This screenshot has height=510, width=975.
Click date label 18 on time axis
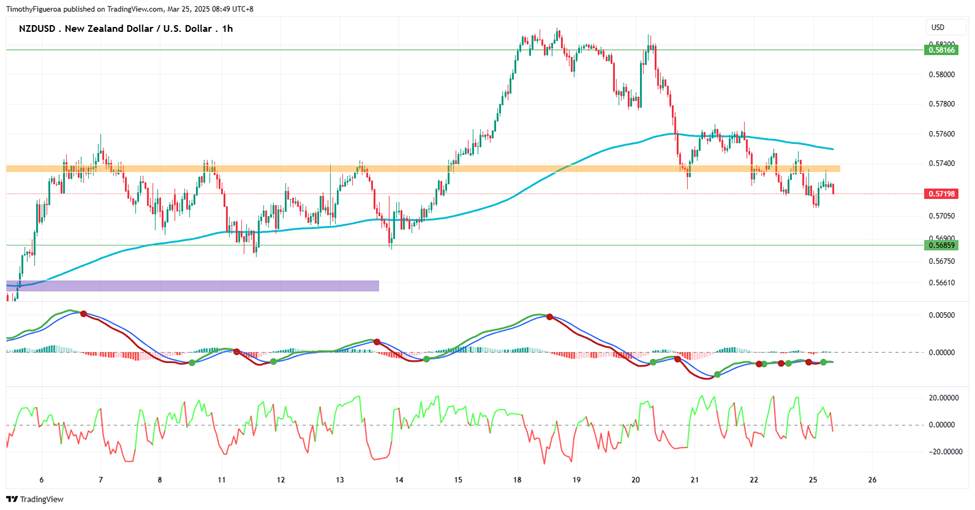[517, 480]
